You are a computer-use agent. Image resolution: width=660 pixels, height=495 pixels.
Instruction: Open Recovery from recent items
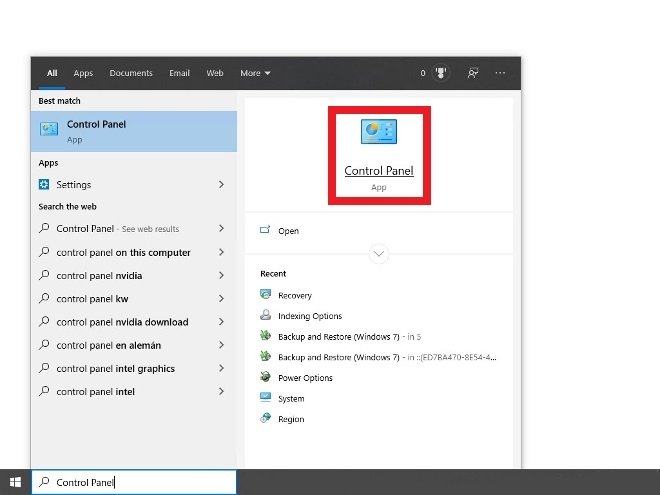click(295, 295)
